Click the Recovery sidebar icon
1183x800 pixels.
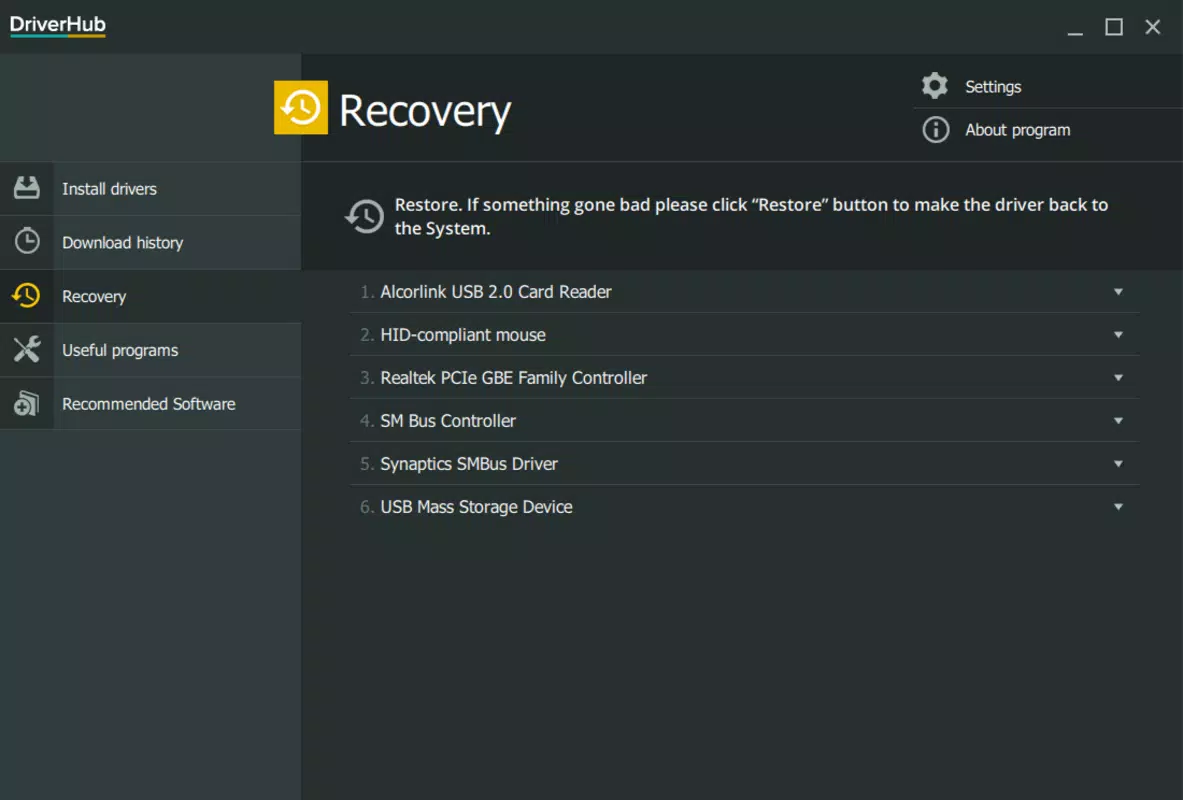[26, 296]
